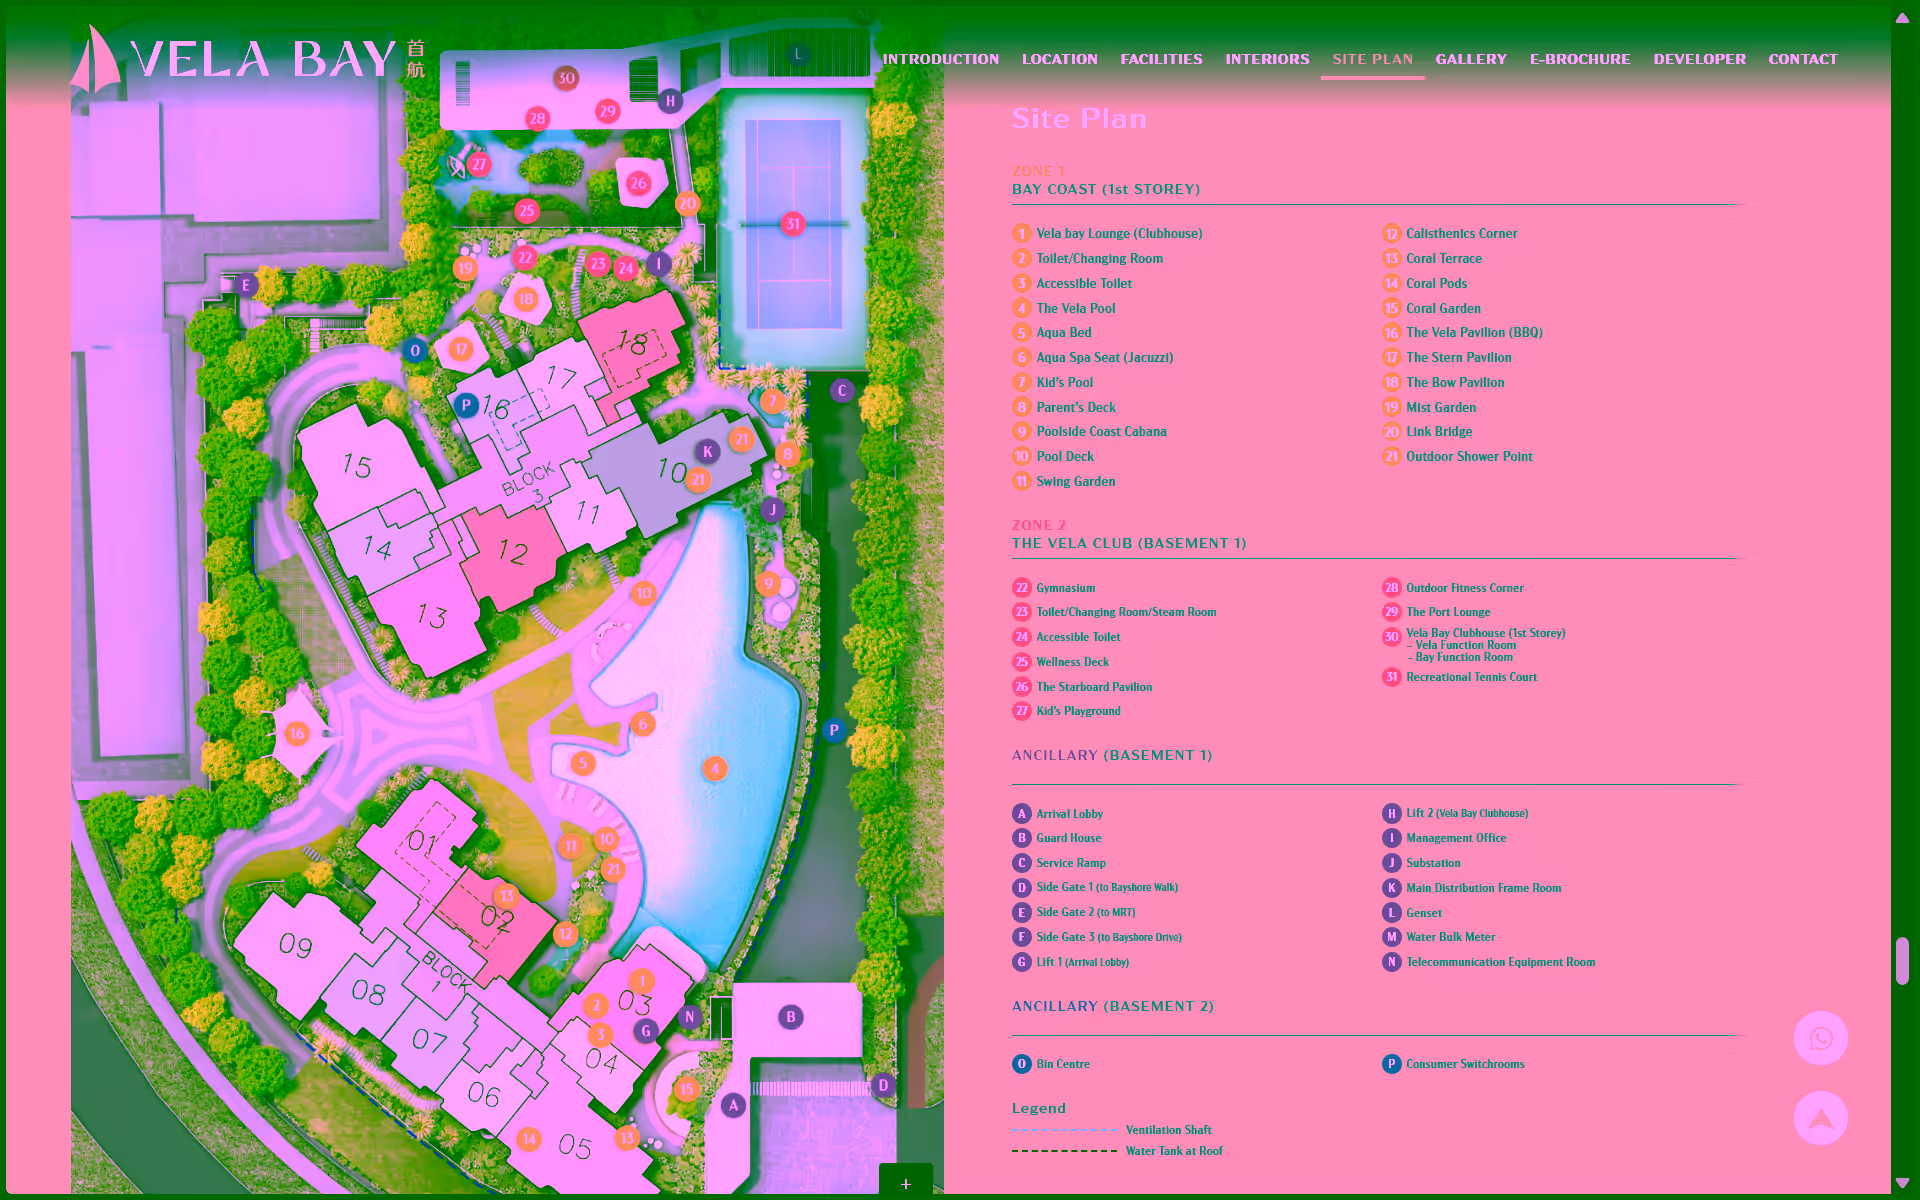Click marker 31 on tennis court

point(793,223)
